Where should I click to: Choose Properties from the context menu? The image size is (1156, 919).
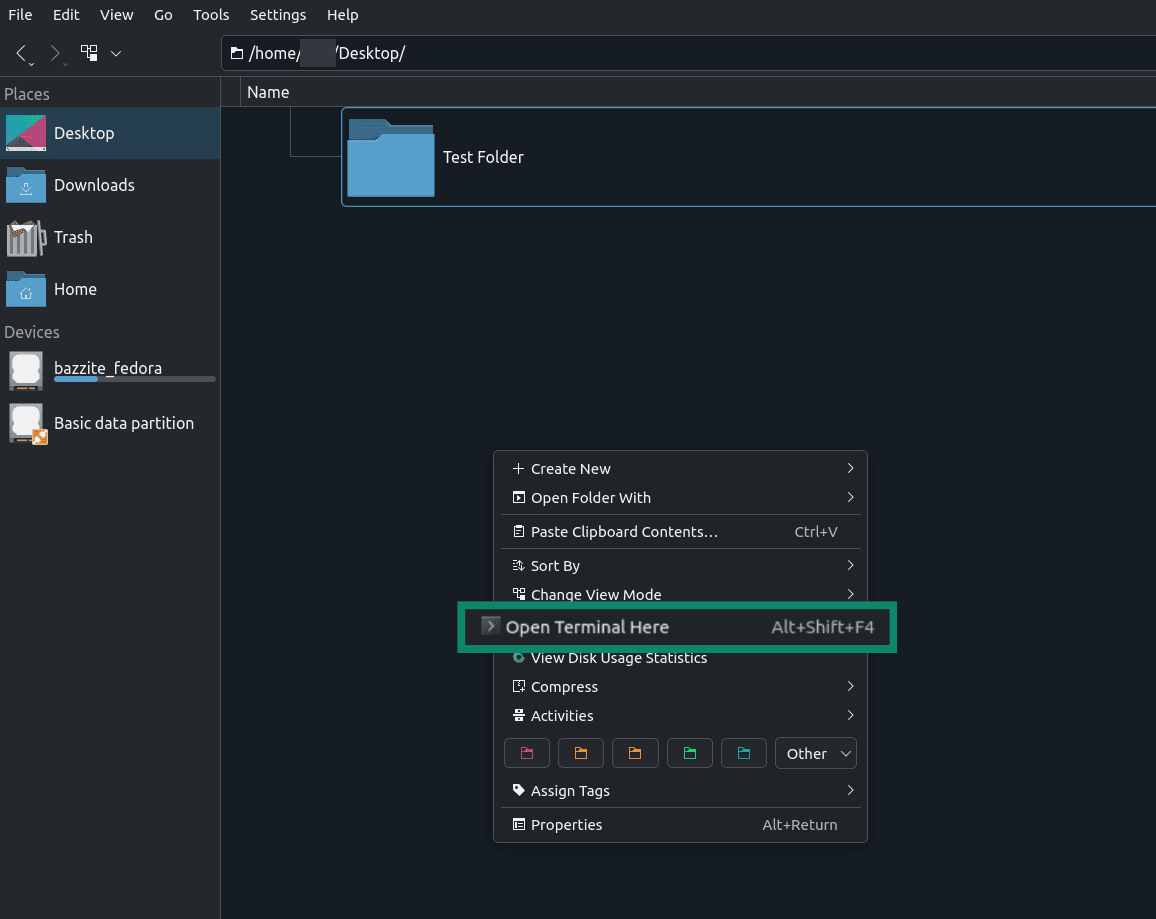(680, 825)
